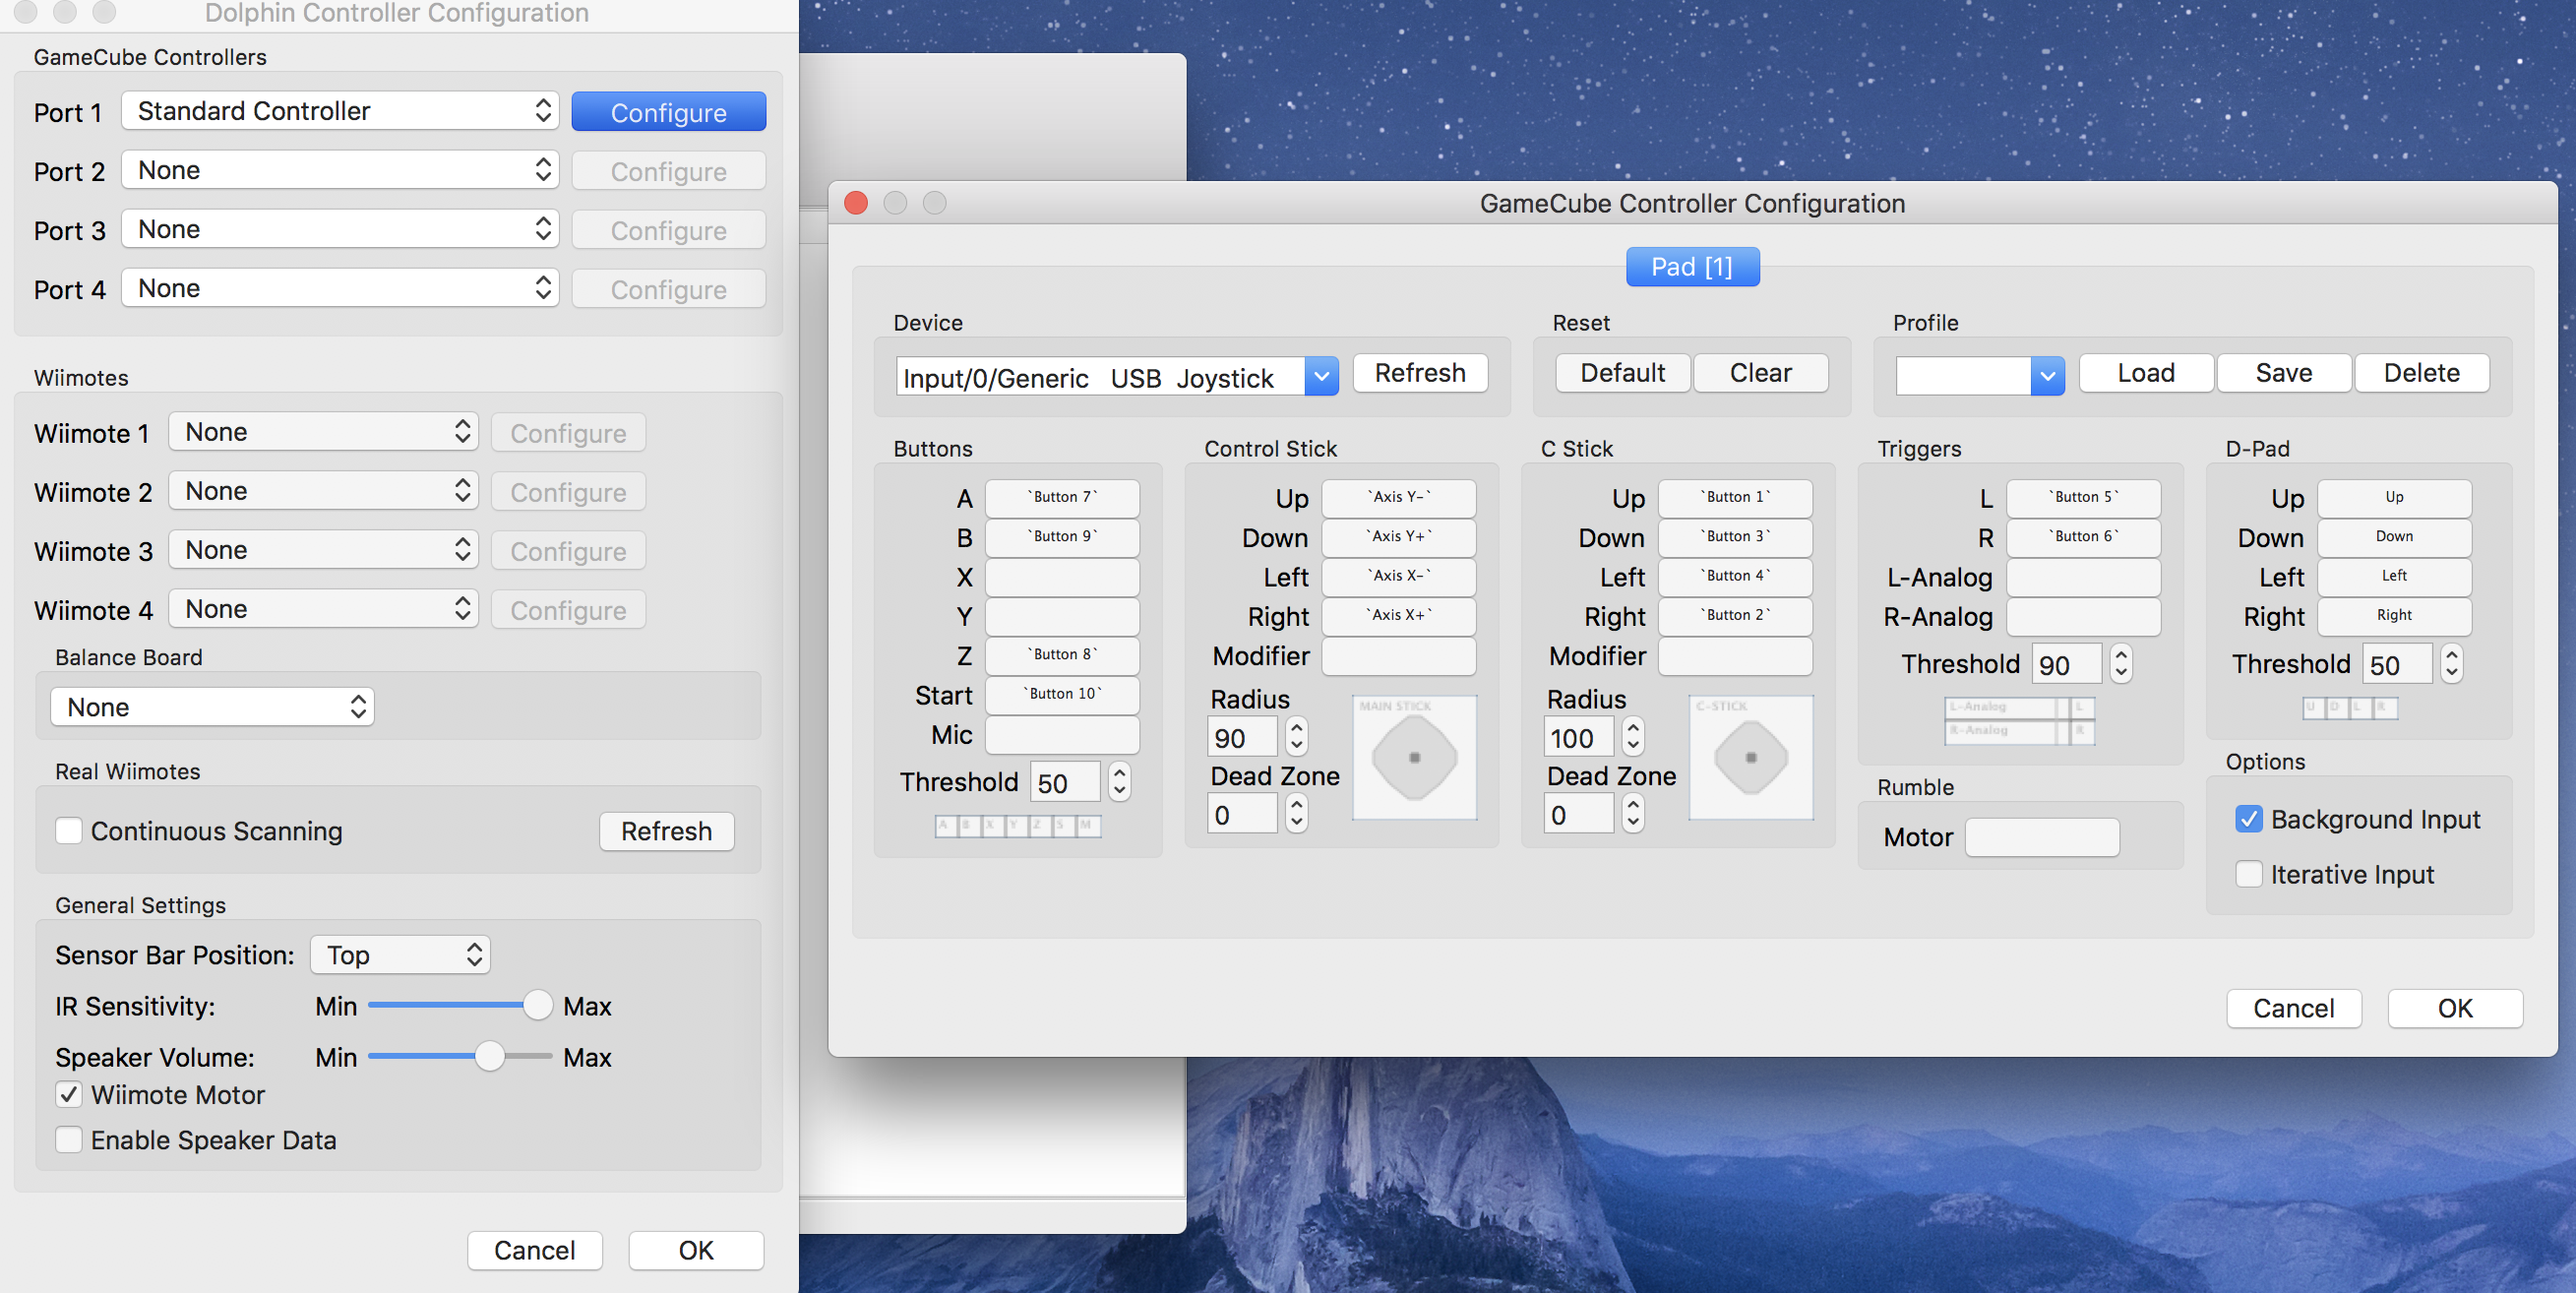
Task: Click C Stick Up mapping 'Button 1'
Action: click(x=1735, y=497)
